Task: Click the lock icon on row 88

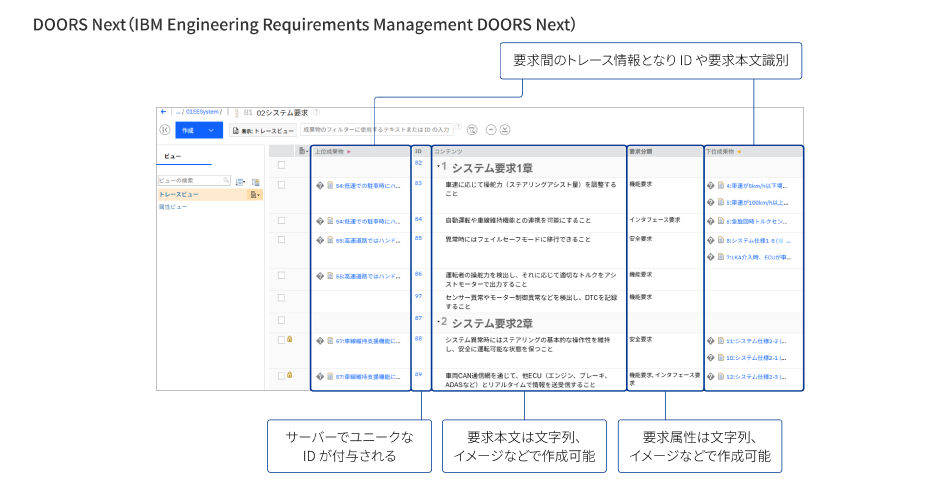Action: [x=290, y=340]
